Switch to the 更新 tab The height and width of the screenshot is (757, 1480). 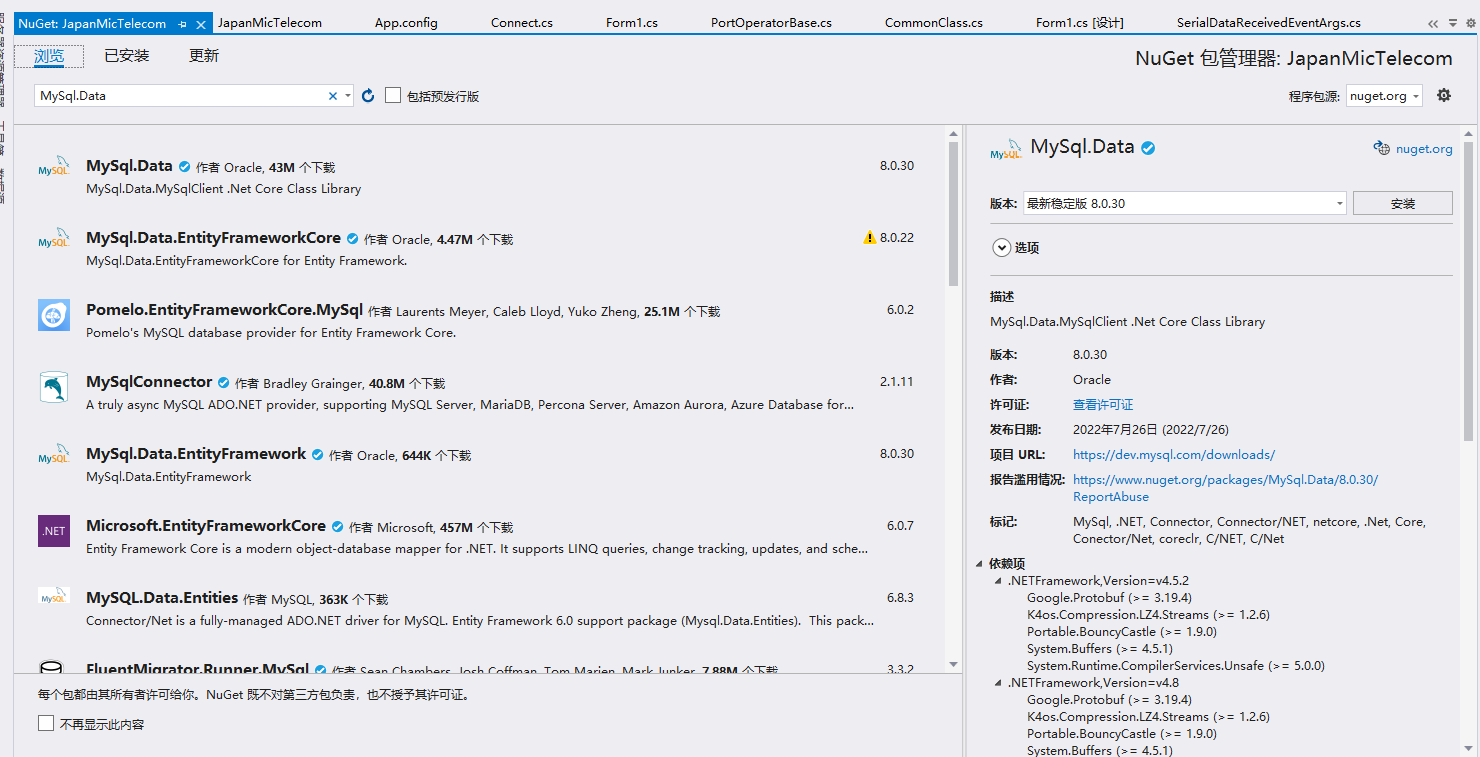coord(204,56)
